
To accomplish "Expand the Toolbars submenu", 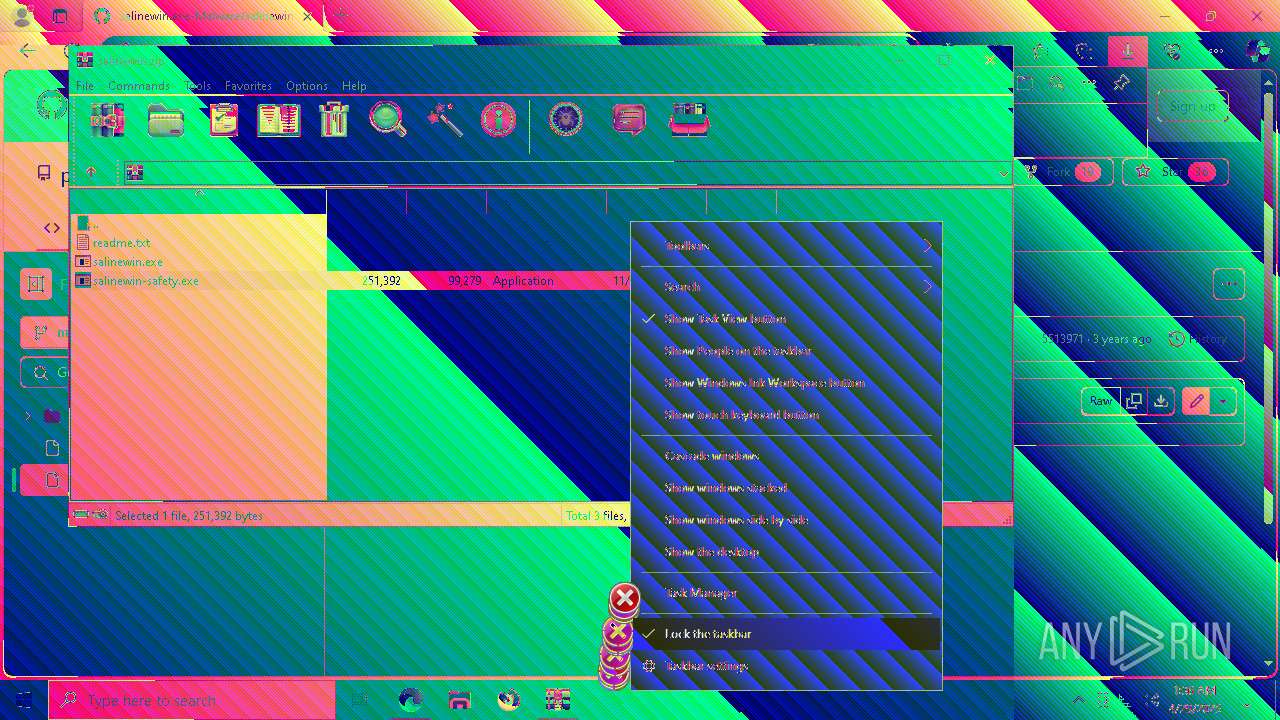I will (786, 246).
